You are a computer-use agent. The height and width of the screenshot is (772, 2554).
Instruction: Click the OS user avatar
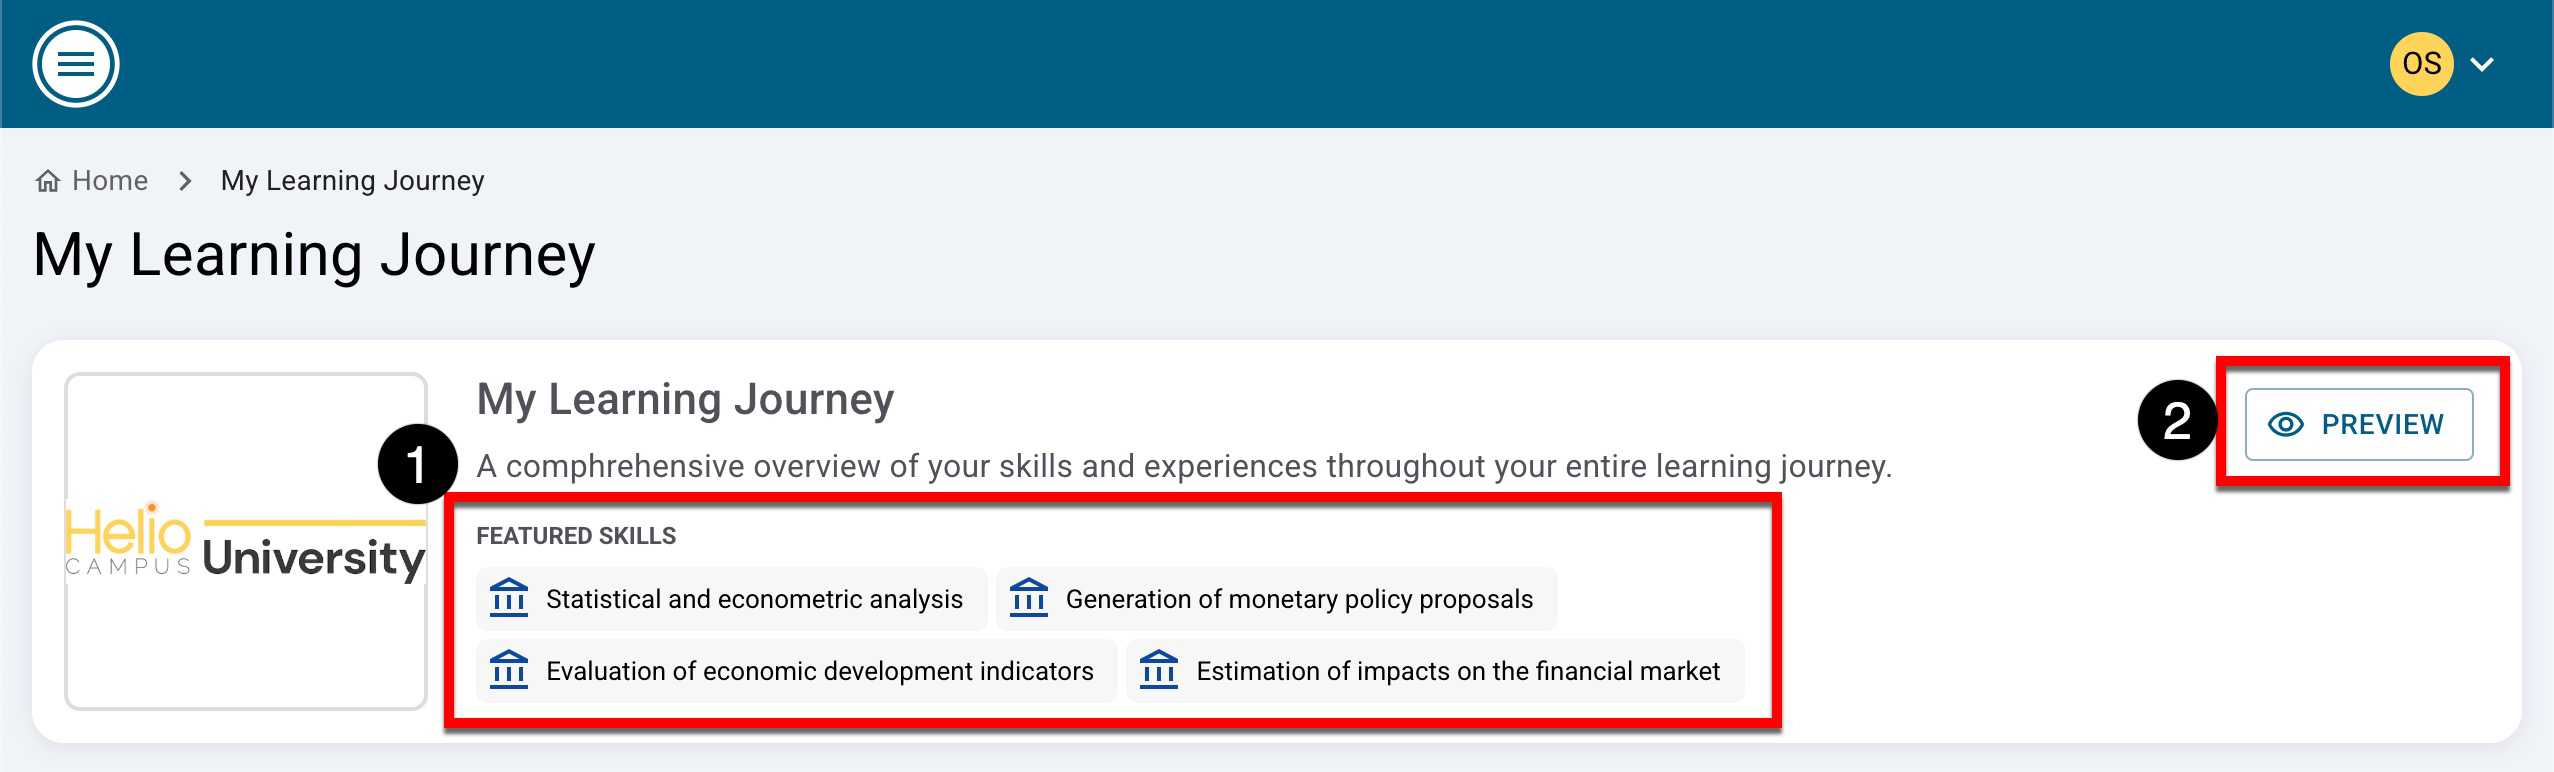tap(2420, 64)
